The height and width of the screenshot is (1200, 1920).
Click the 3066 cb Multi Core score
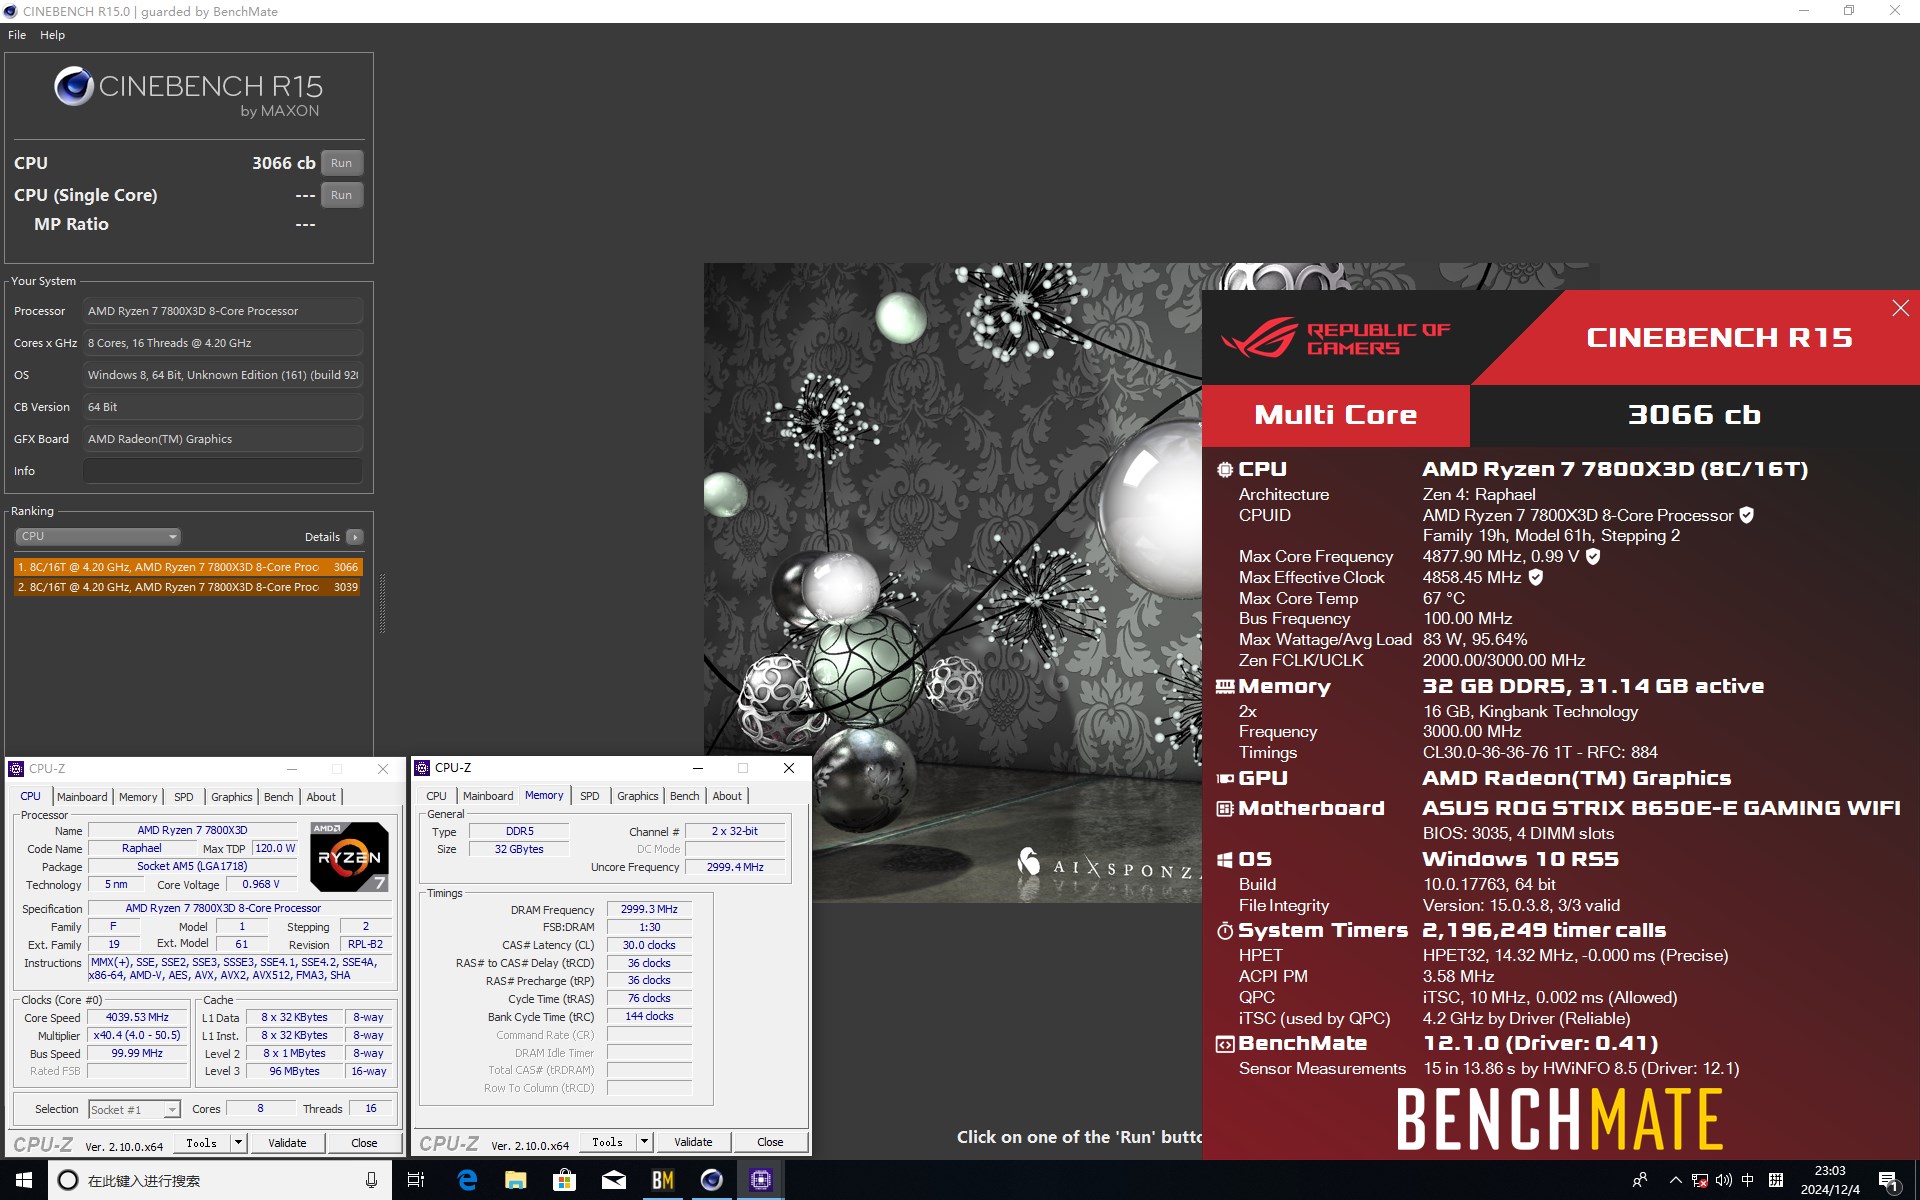1694,415
